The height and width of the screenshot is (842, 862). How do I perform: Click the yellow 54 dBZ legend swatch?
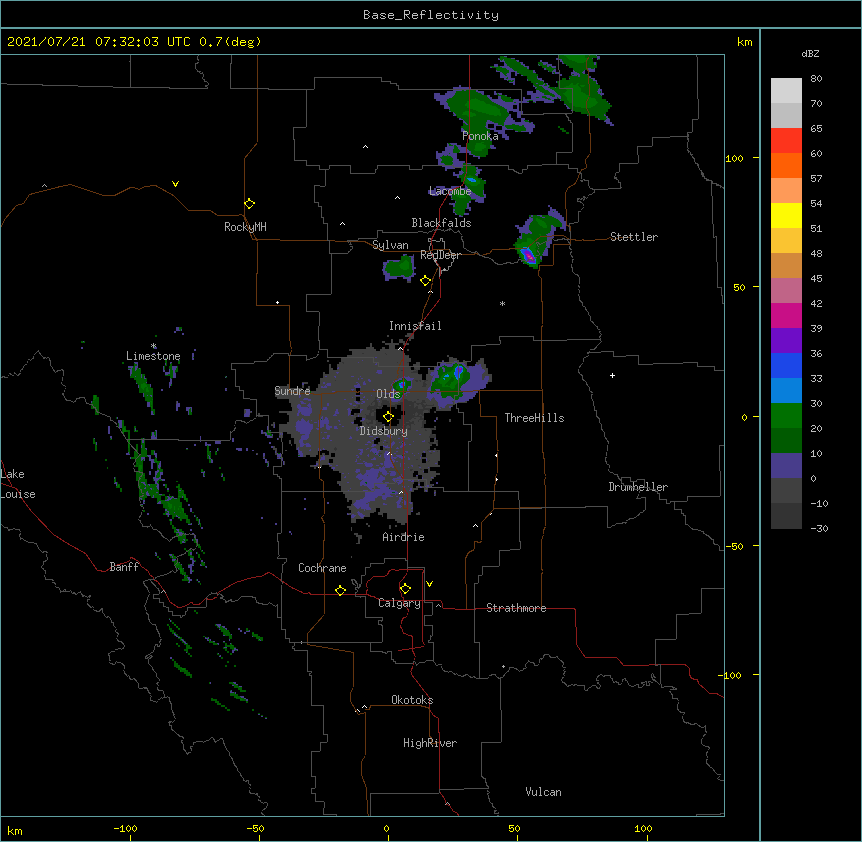tap(786, 215)
